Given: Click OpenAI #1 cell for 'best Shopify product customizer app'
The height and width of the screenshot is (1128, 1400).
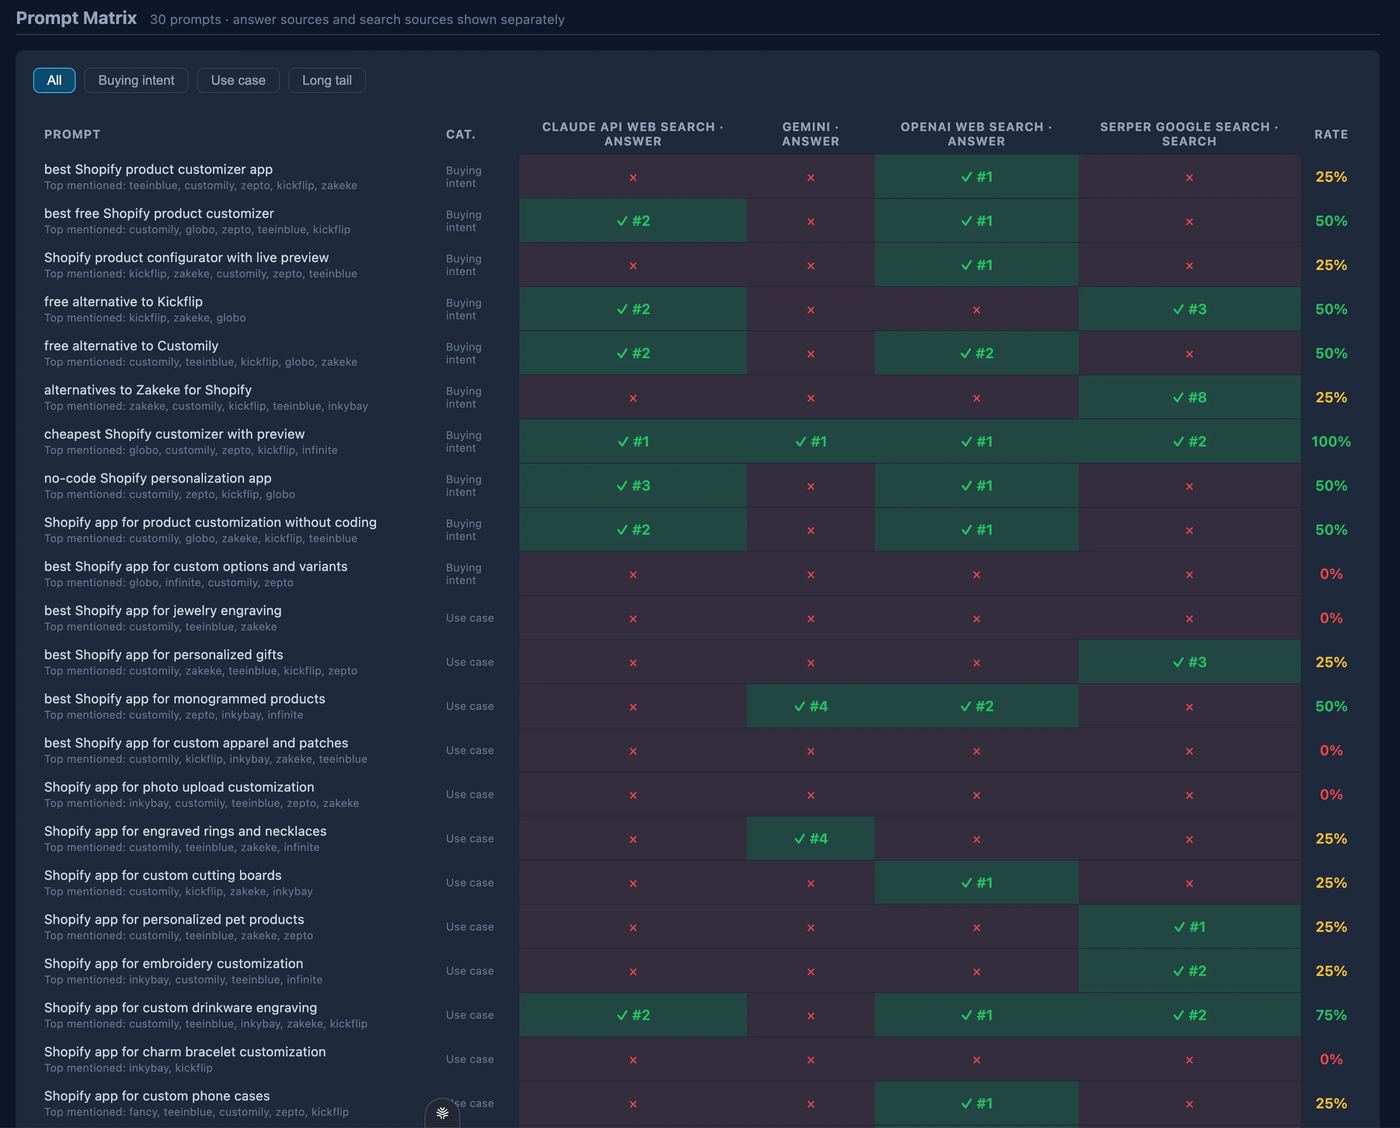Looking at the screenshot, I should 977,177.
